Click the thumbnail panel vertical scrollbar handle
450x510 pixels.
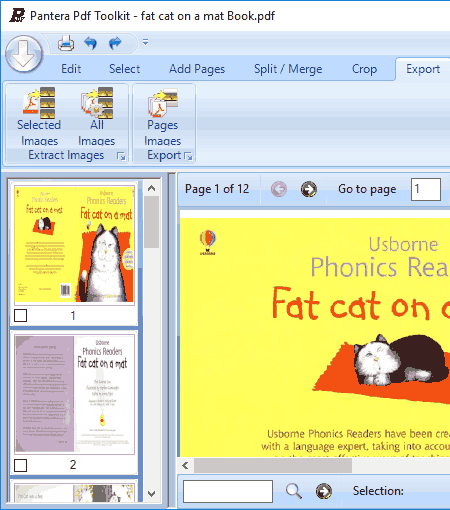(x=152, y=222)
